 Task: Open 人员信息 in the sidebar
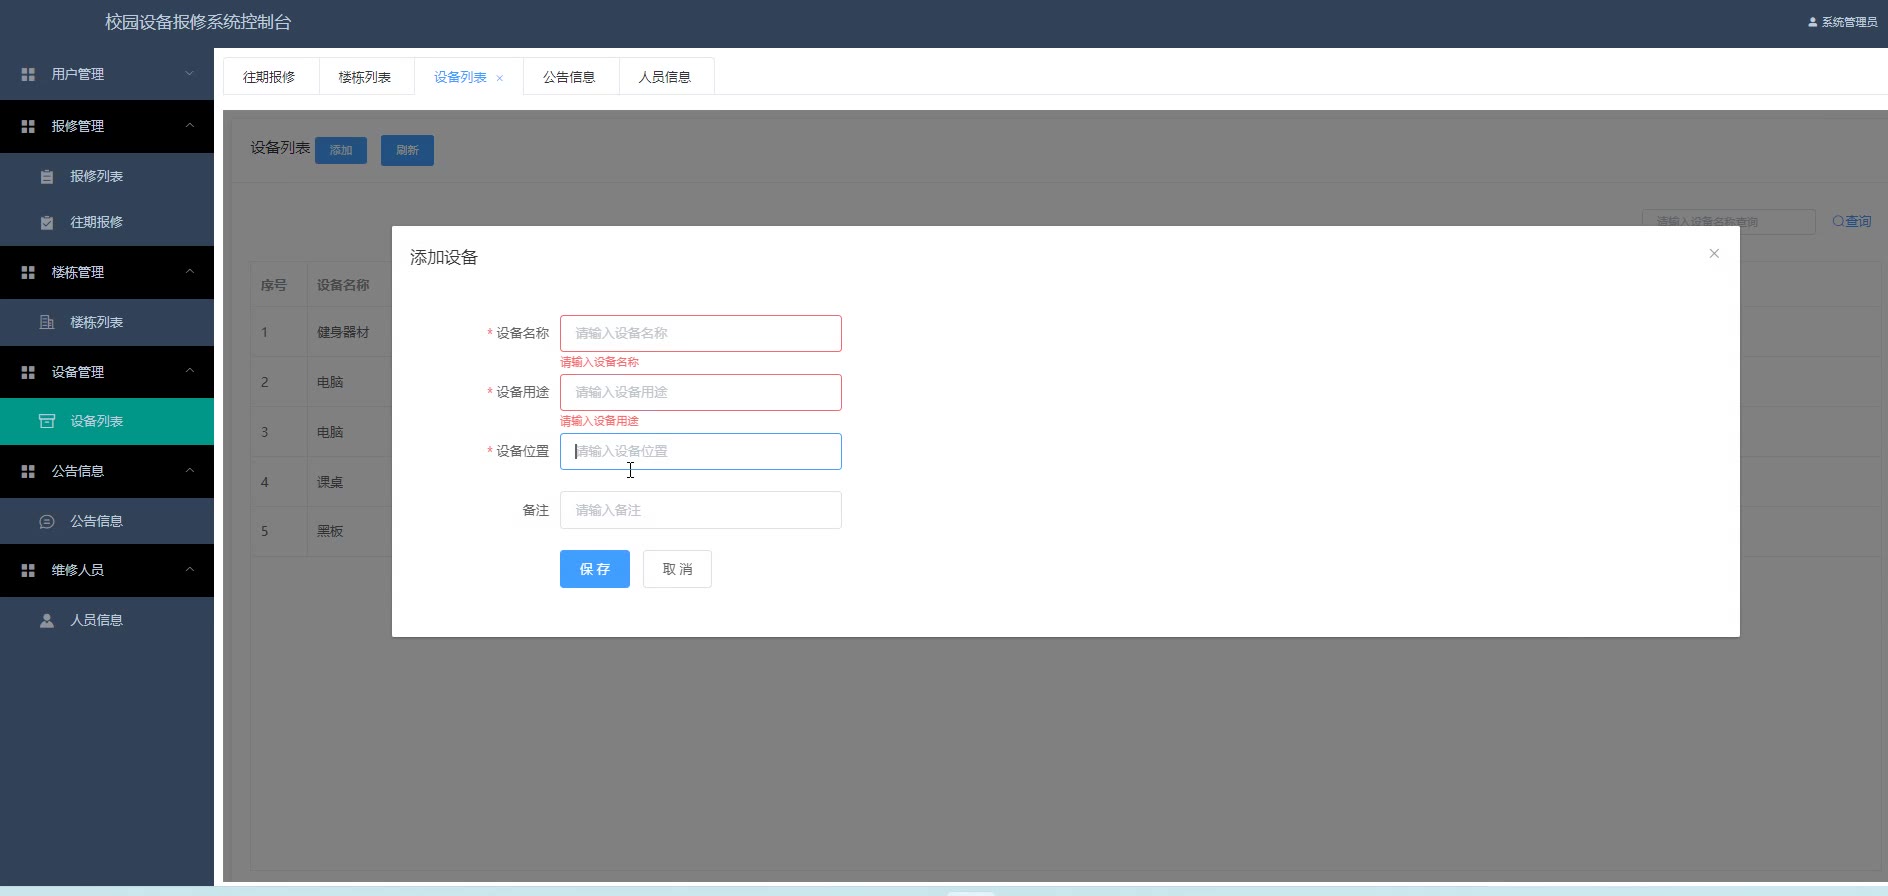tap(107, 621)
